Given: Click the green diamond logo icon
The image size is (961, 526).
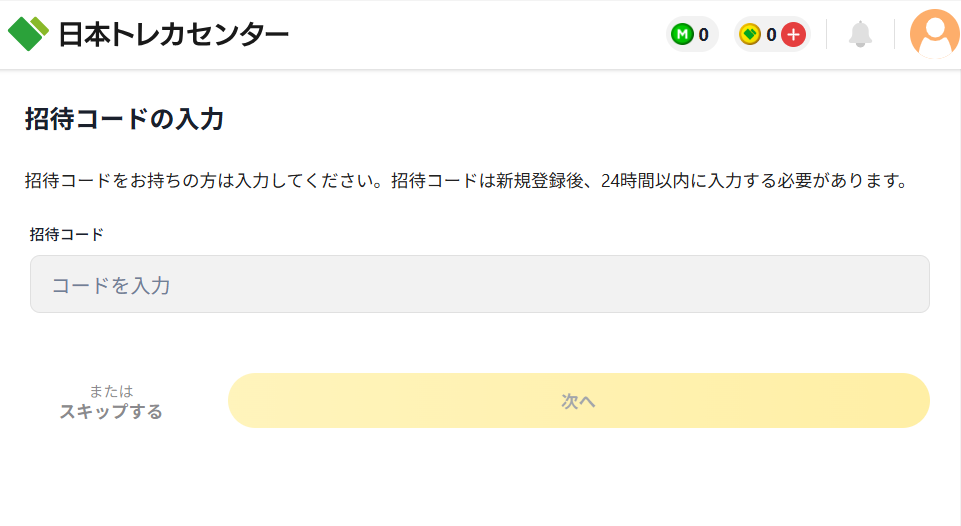Looking at the screenshot, I should coord(28,34).
